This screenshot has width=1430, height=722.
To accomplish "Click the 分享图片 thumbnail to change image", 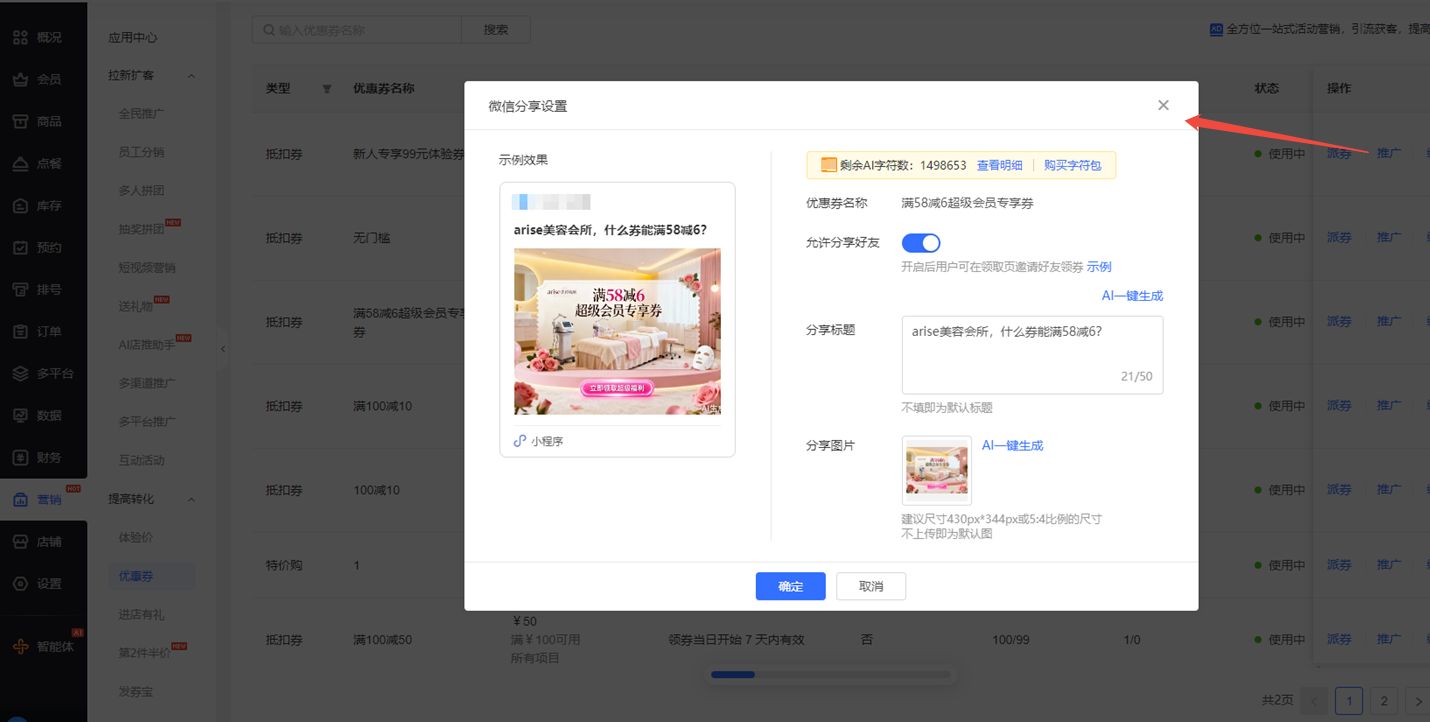I will click(x=936, y=470).
